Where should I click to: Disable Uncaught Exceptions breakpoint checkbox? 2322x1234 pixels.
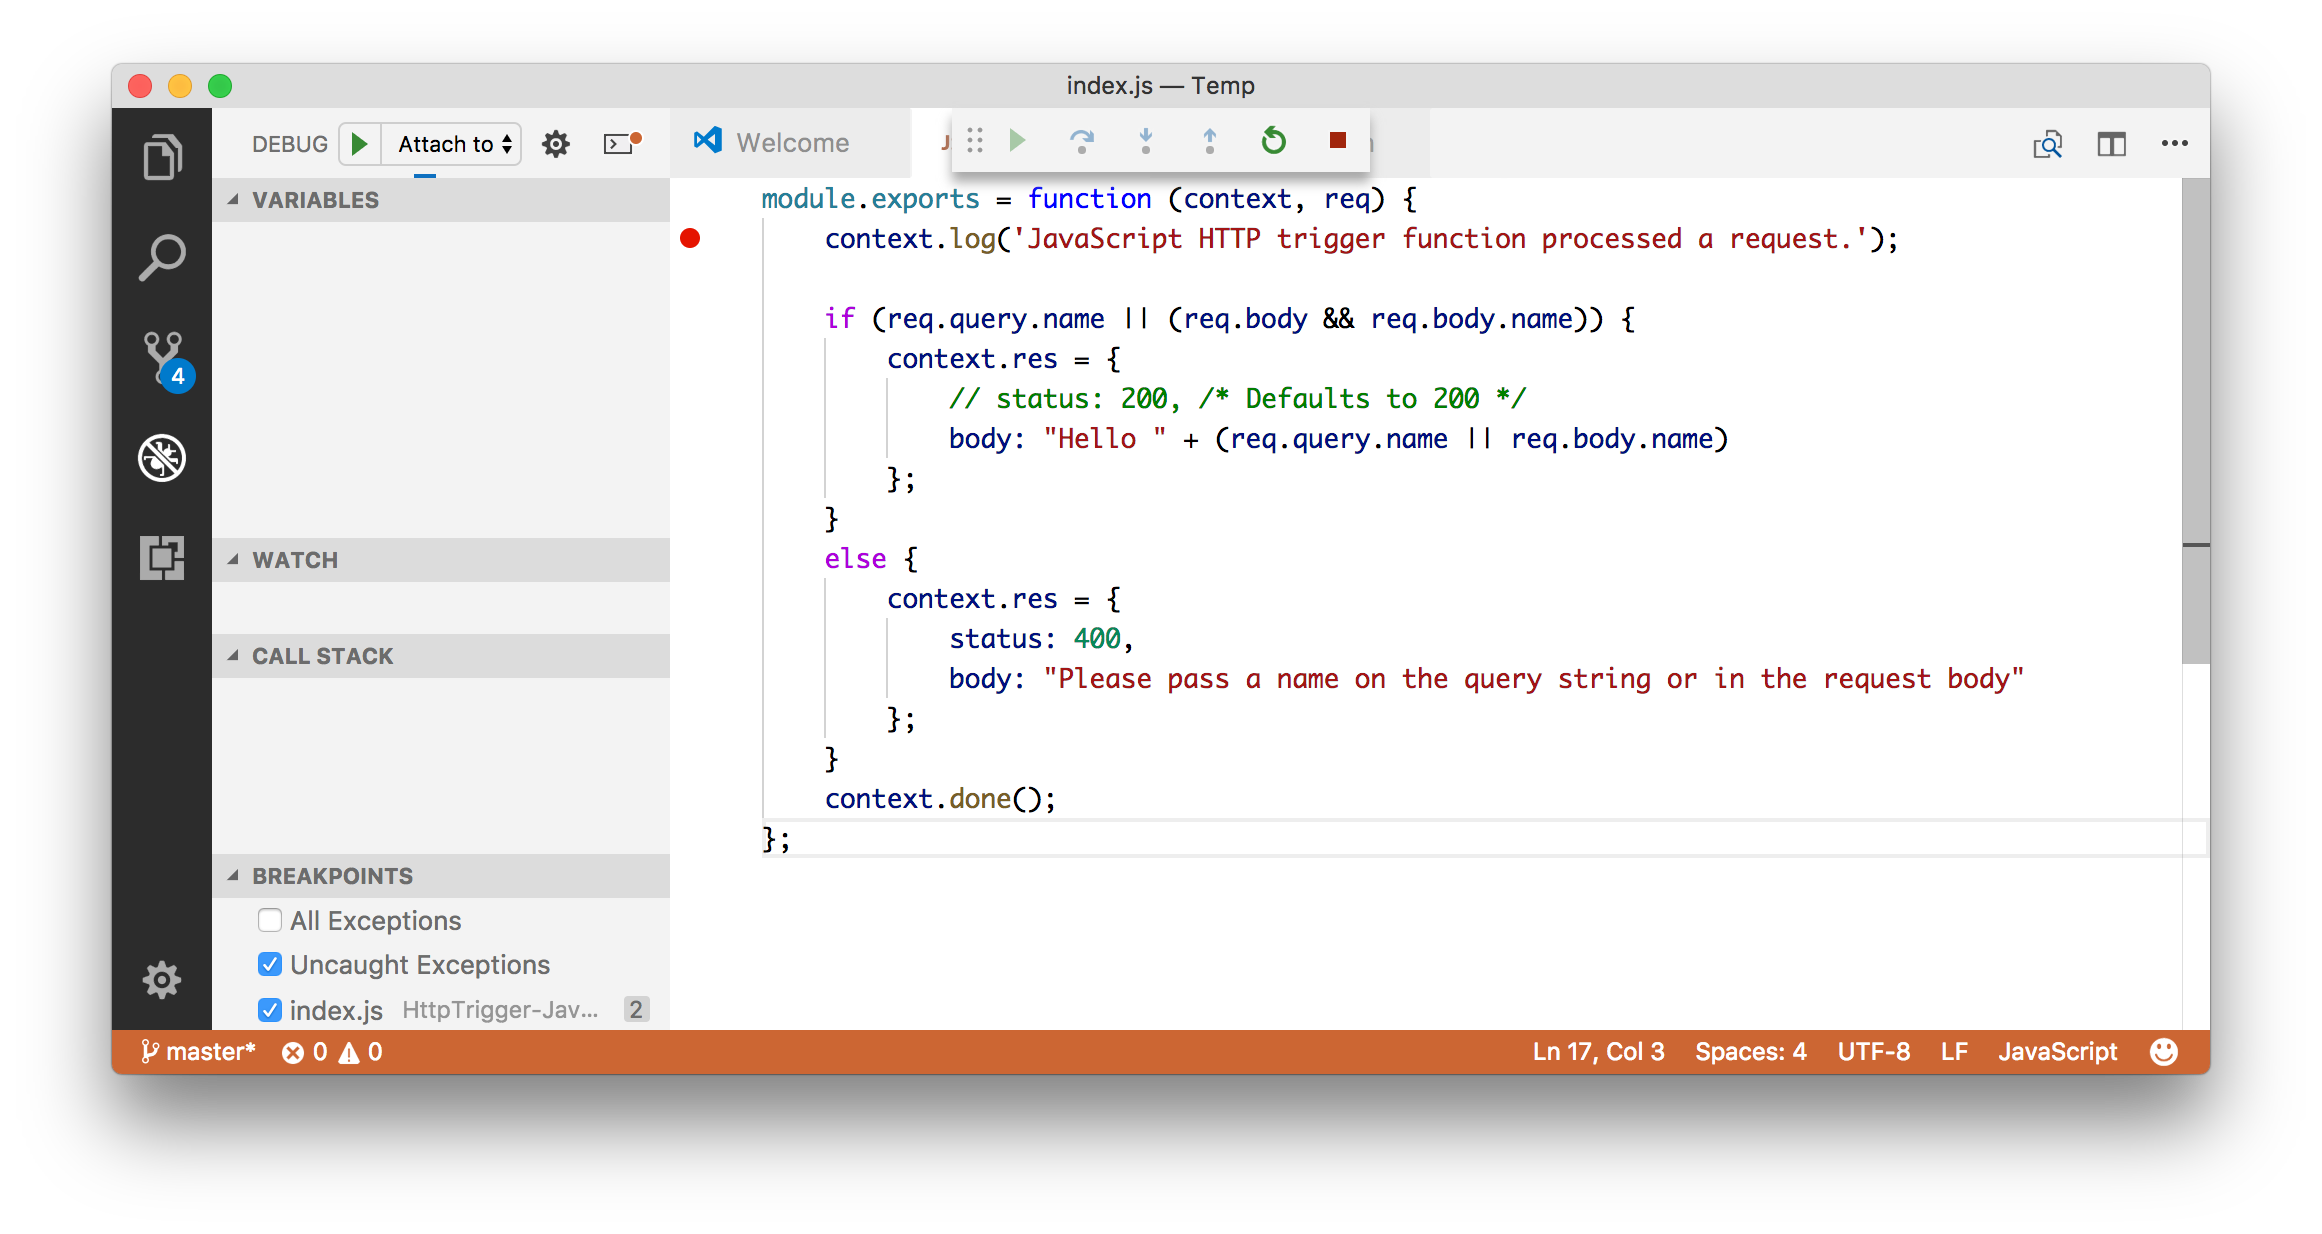pos(270,964)
